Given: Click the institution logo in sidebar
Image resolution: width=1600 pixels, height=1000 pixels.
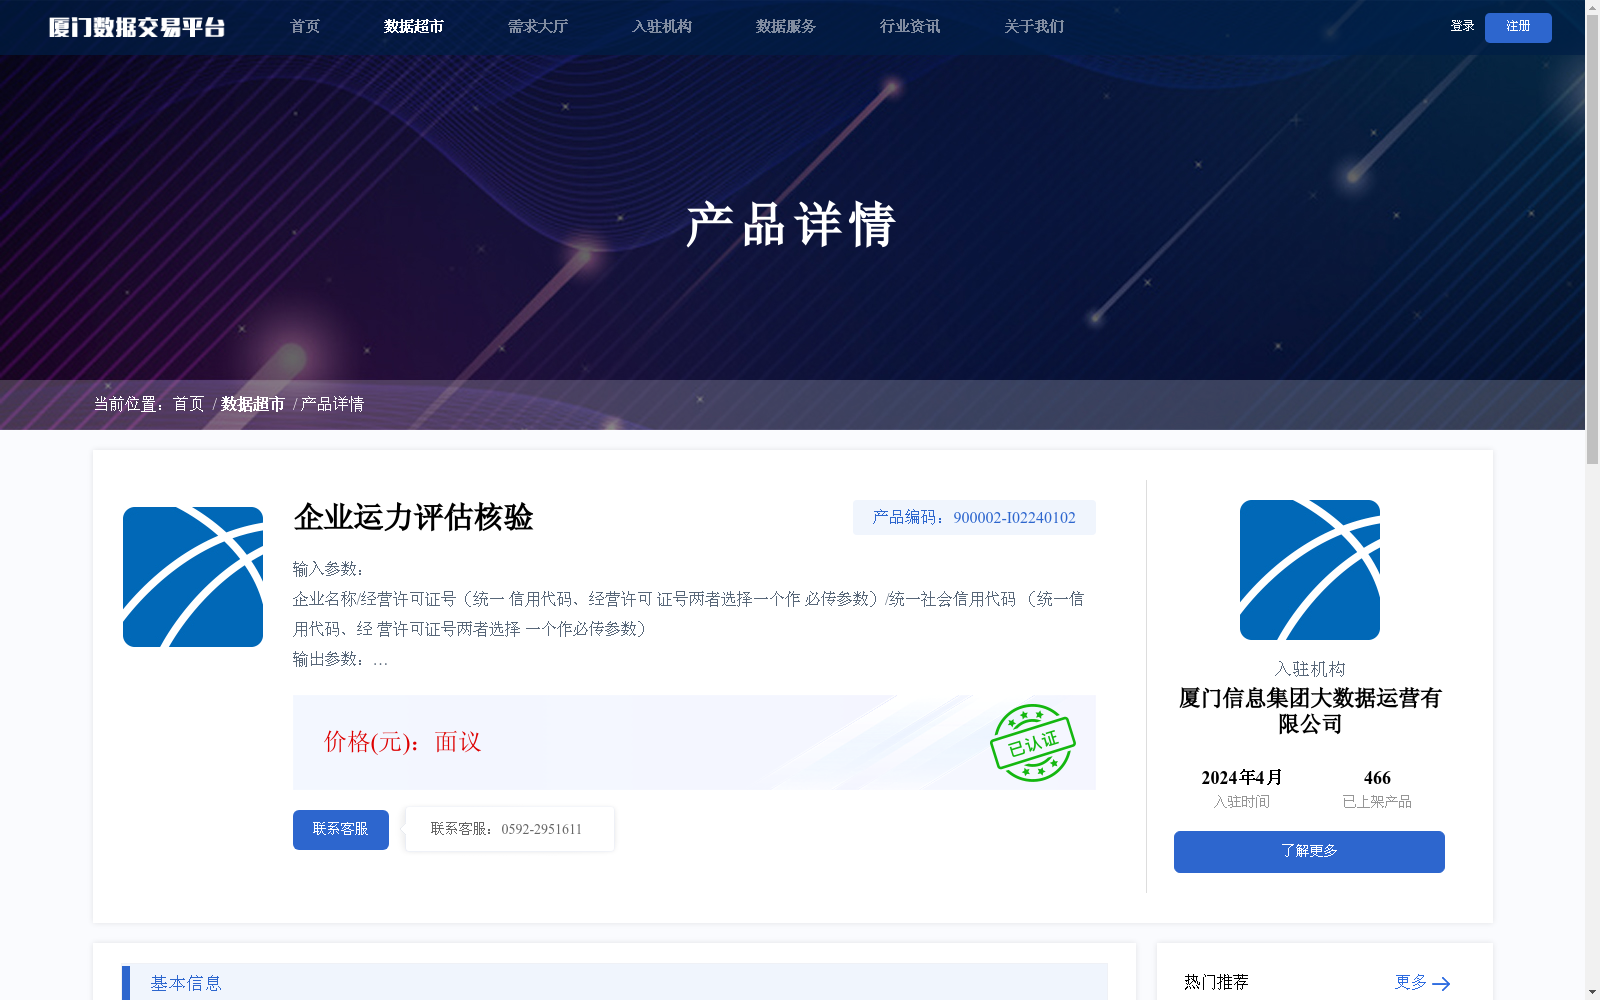Looking at the screenshot, I should 1310,570.
